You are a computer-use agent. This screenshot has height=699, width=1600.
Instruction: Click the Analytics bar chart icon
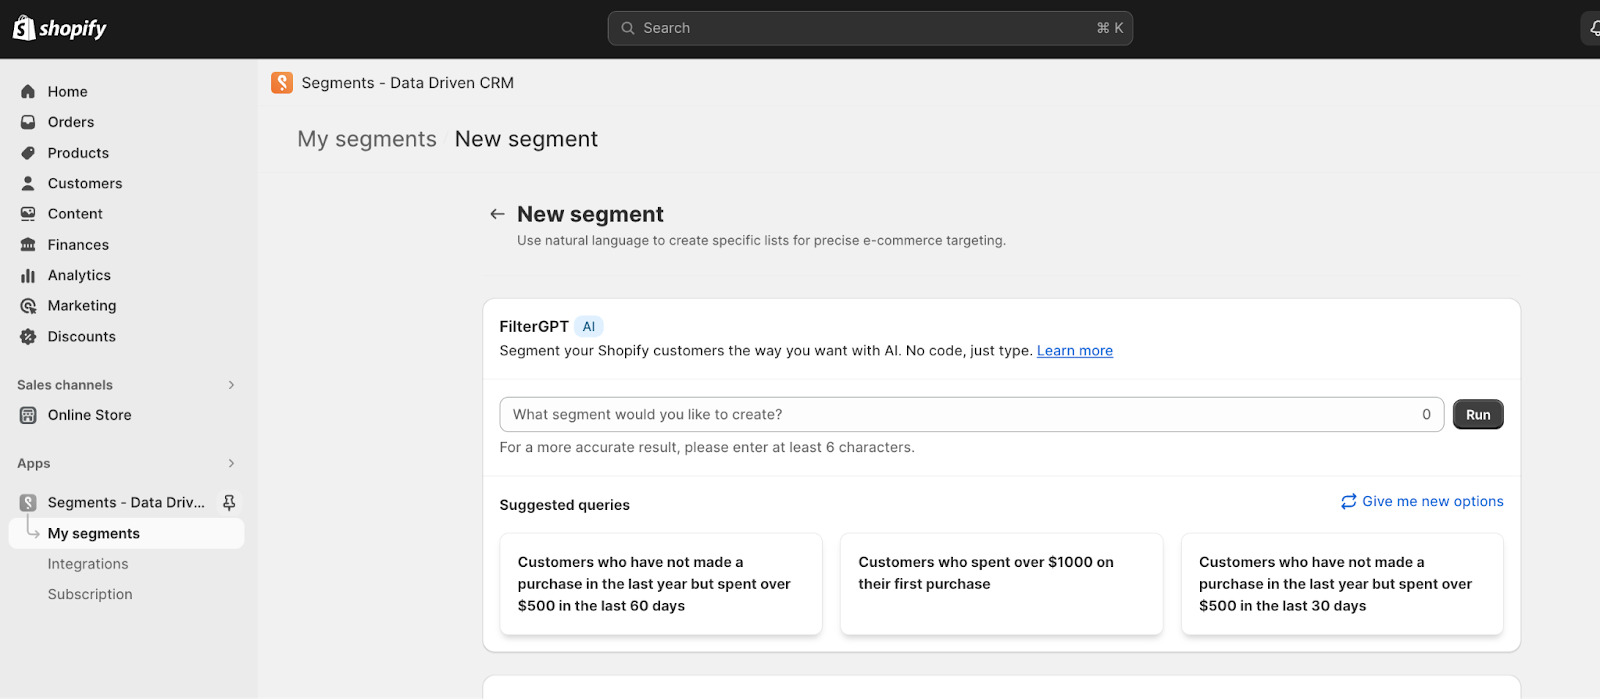tap(28, 275)
